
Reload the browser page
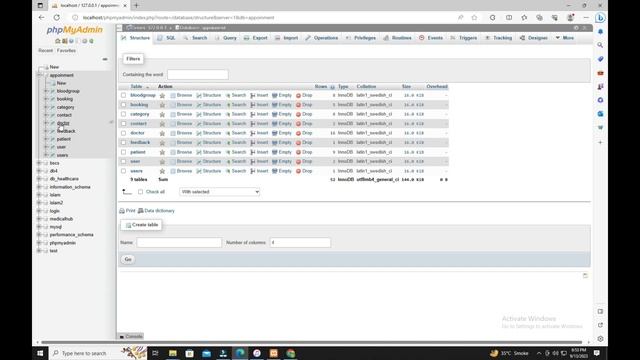click(x=57, y=18)
